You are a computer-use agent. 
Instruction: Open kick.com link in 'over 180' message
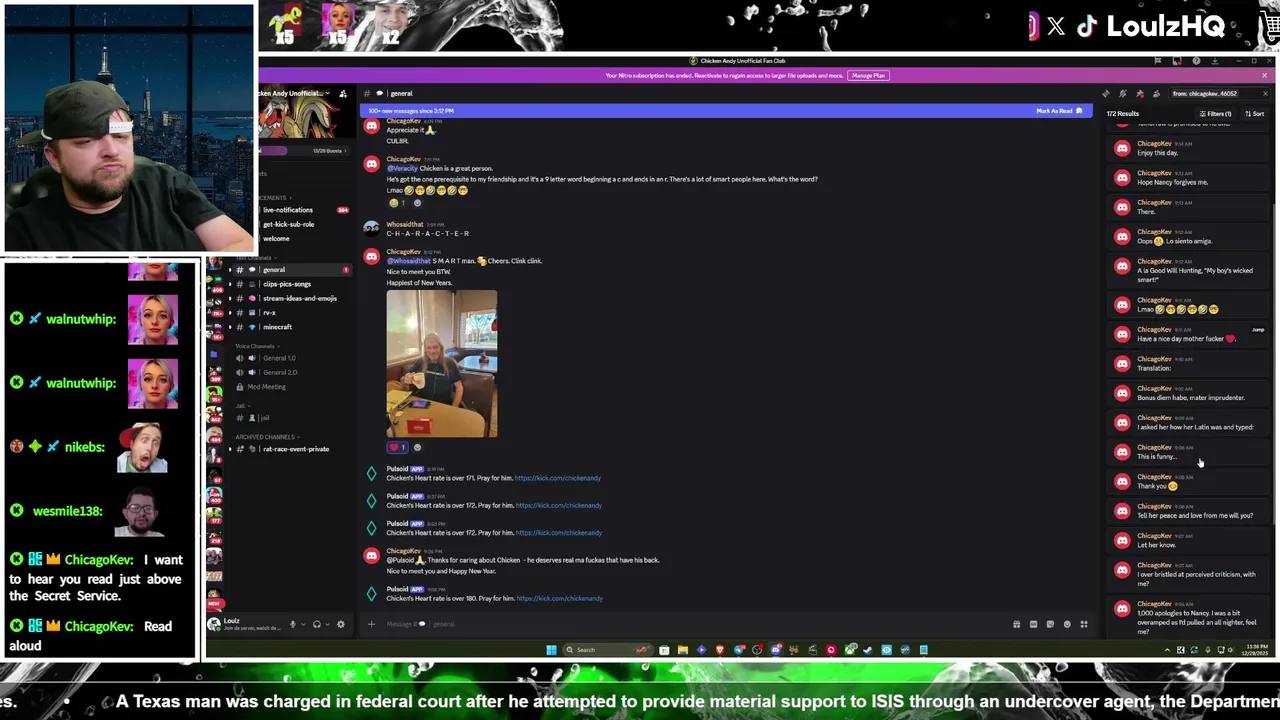tap(559, 598)
